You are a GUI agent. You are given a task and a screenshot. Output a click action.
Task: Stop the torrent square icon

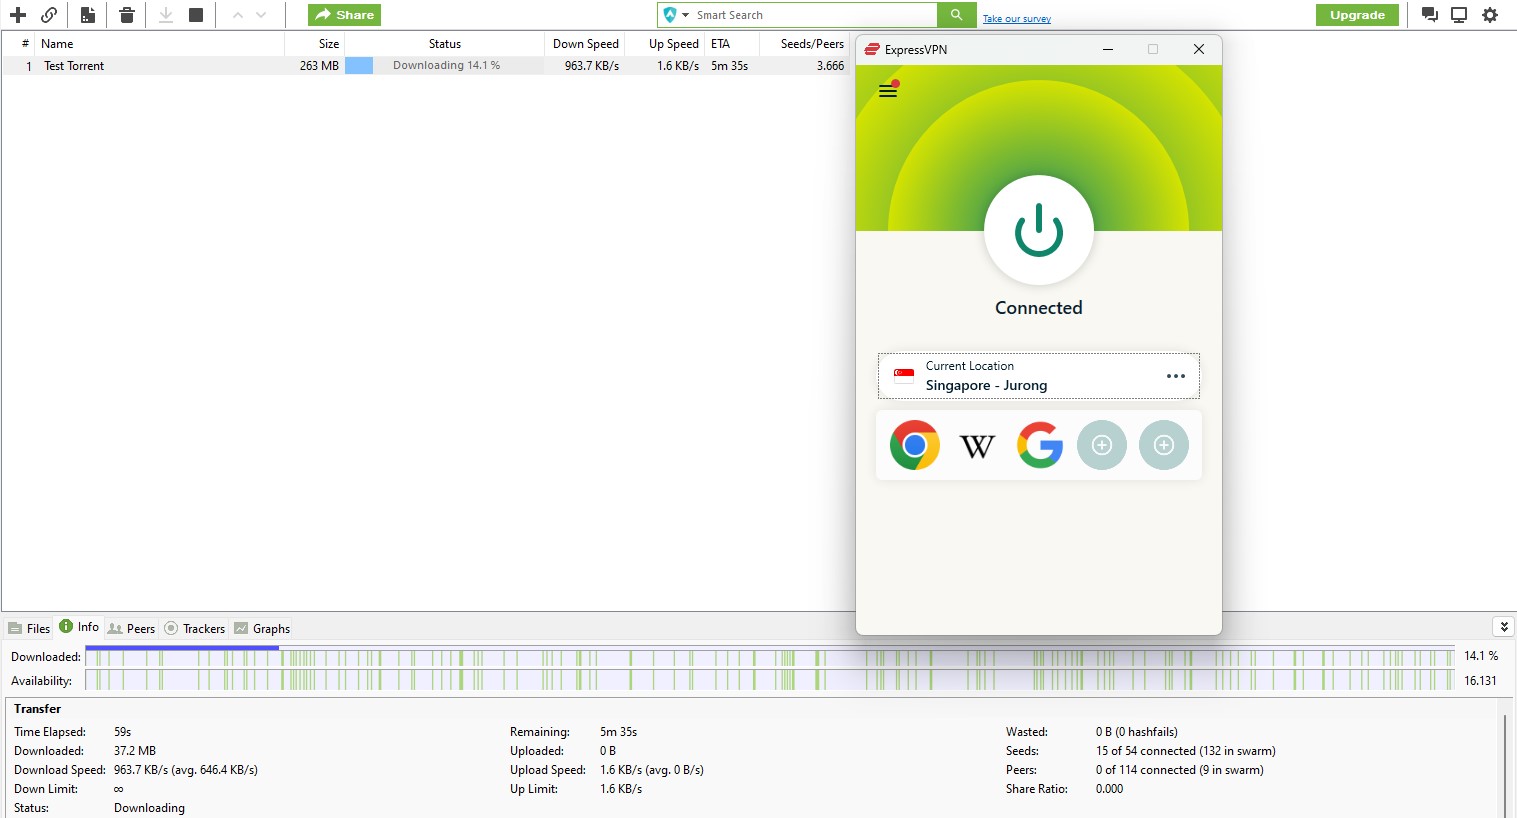196,15
